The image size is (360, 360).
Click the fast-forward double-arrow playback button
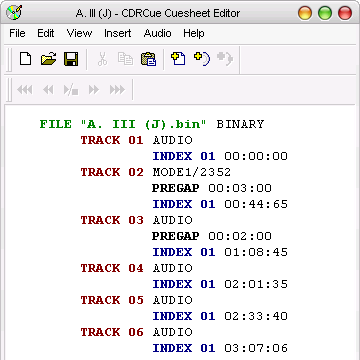tap(94, 90)
